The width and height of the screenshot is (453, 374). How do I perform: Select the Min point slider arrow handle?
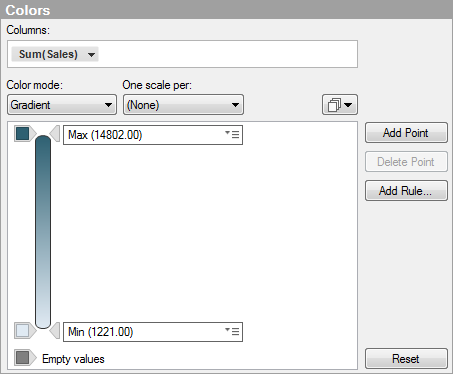click(55, 331)
